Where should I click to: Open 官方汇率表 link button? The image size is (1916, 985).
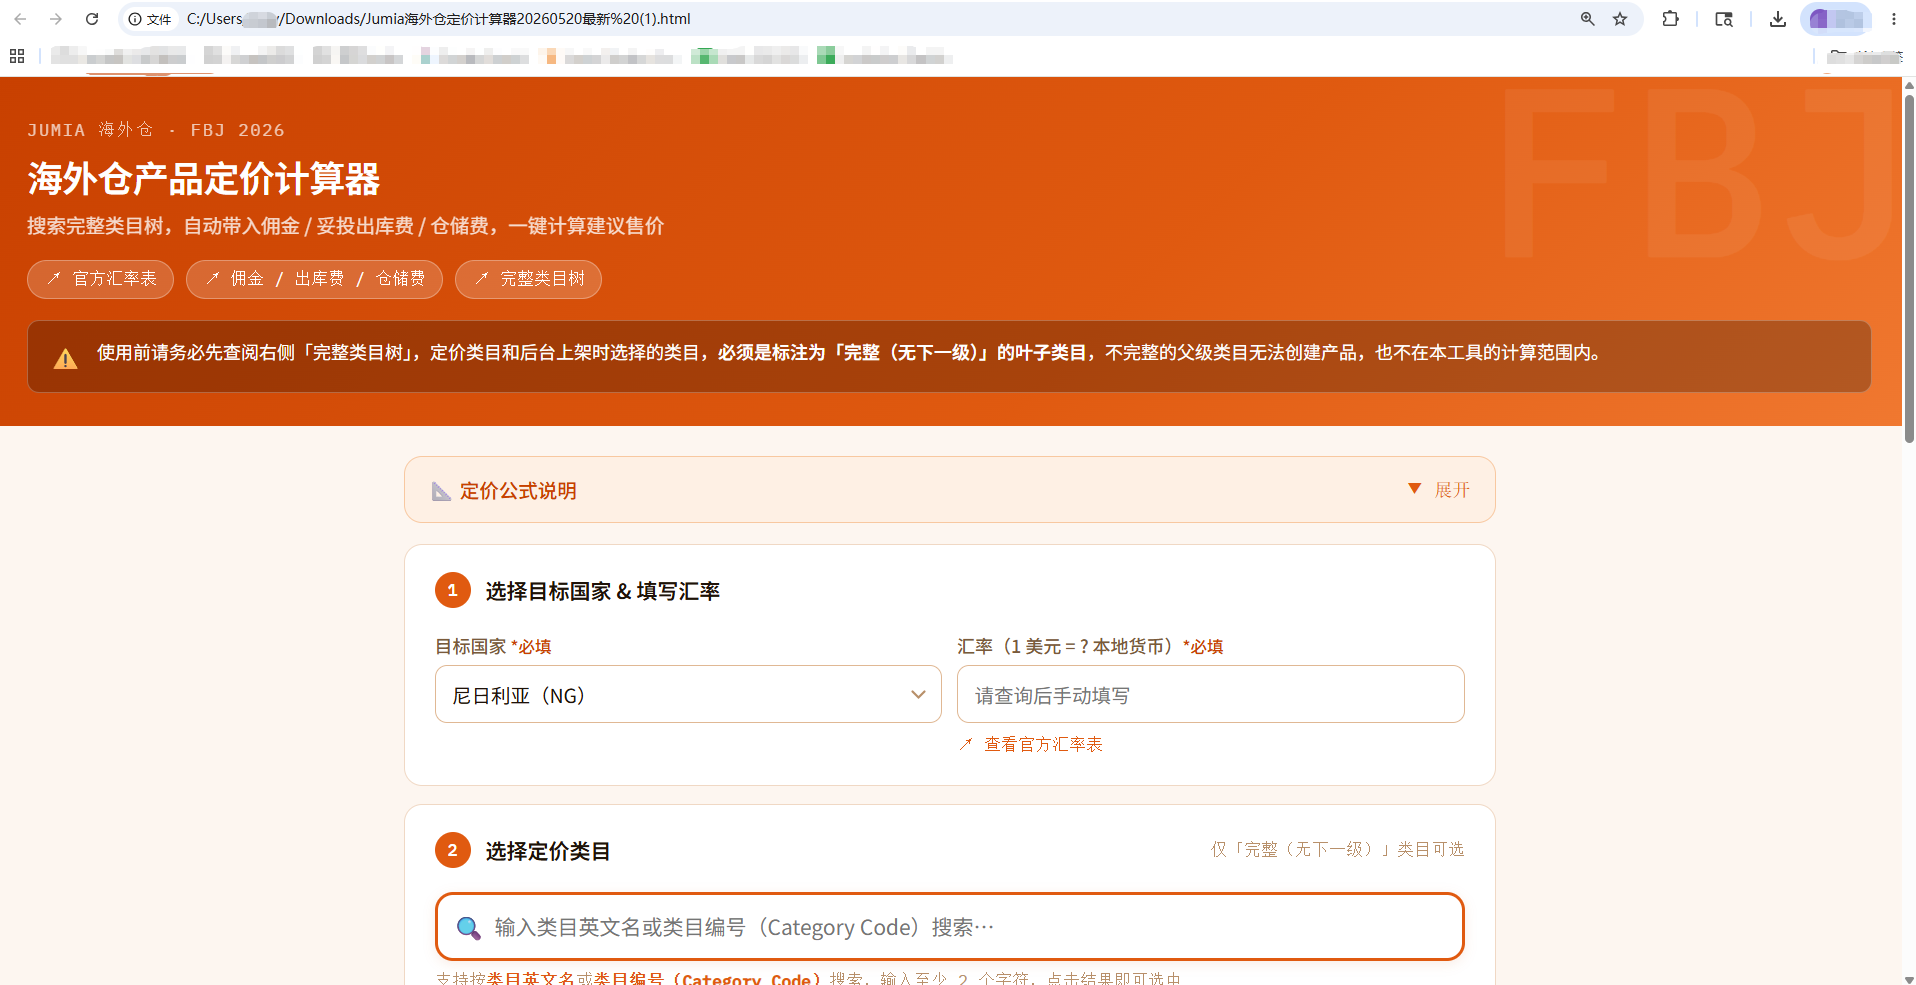click(100, 279)
